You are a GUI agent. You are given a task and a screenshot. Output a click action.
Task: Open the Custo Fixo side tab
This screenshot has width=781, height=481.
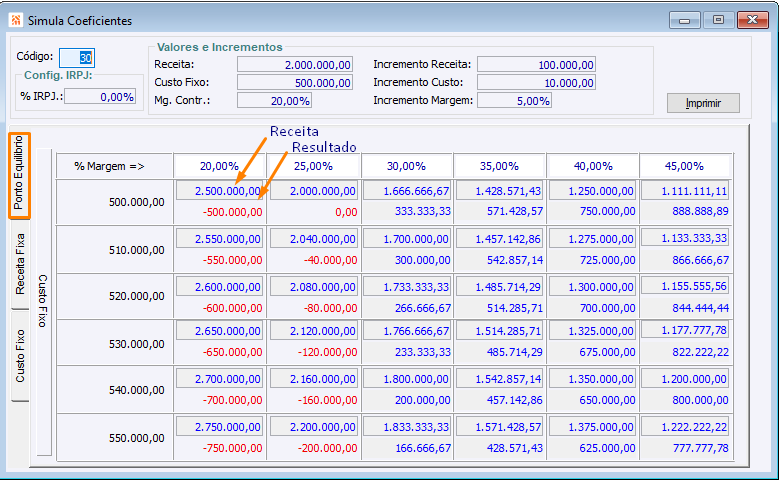(x=19, y=356)
